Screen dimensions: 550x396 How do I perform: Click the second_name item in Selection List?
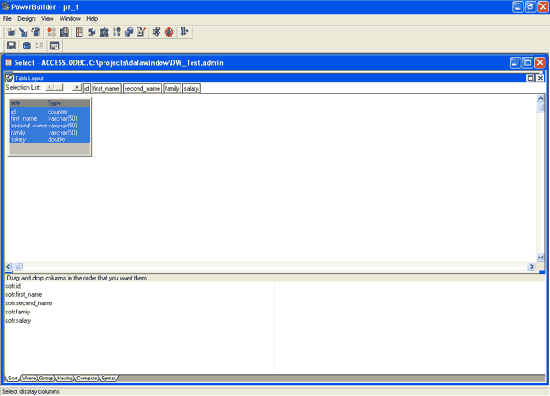coord(142,88)
